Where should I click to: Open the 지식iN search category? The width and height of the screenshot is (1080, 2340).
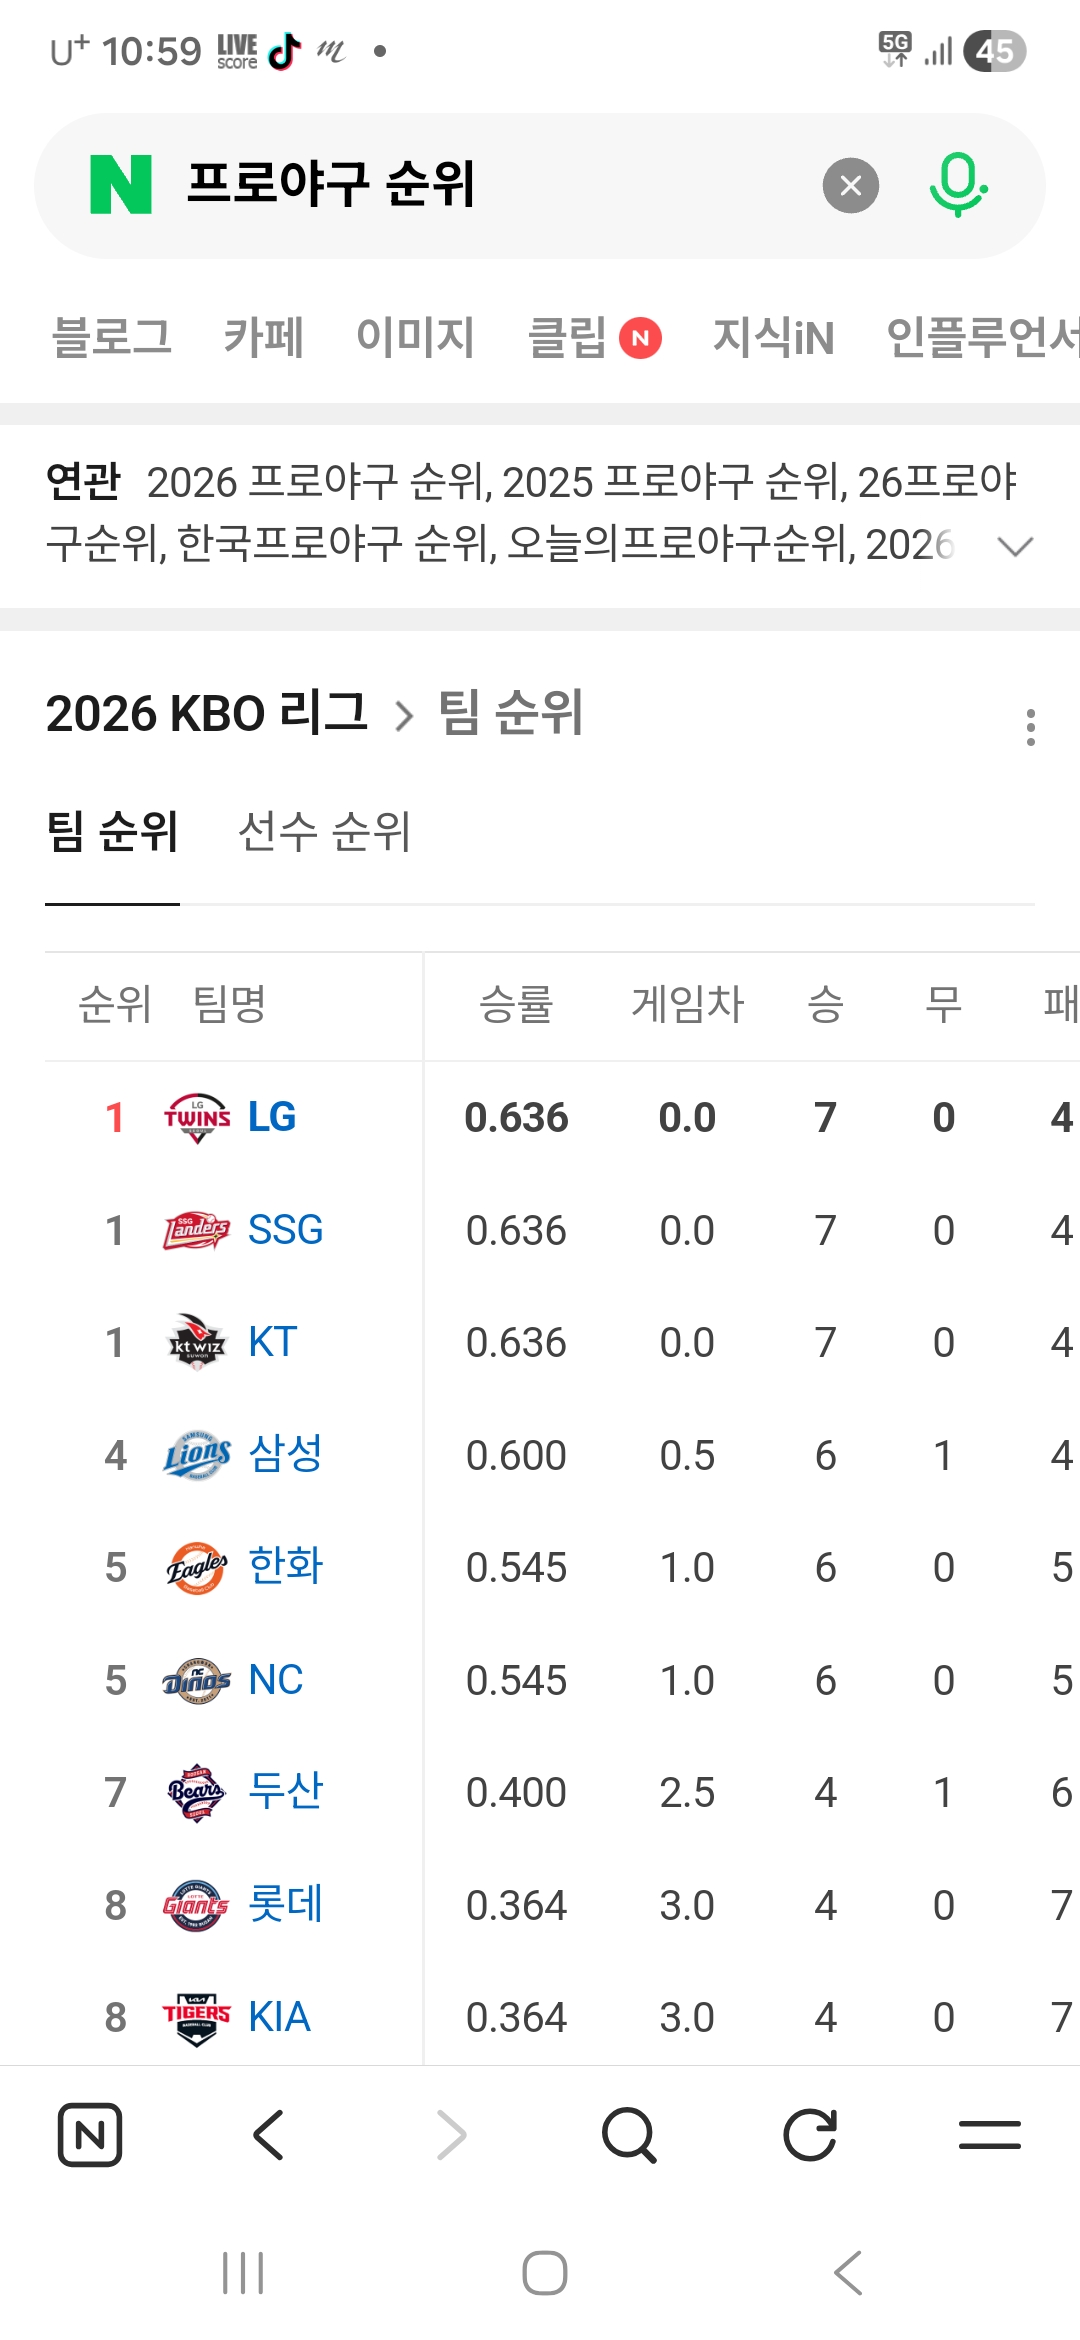point(773,337)
